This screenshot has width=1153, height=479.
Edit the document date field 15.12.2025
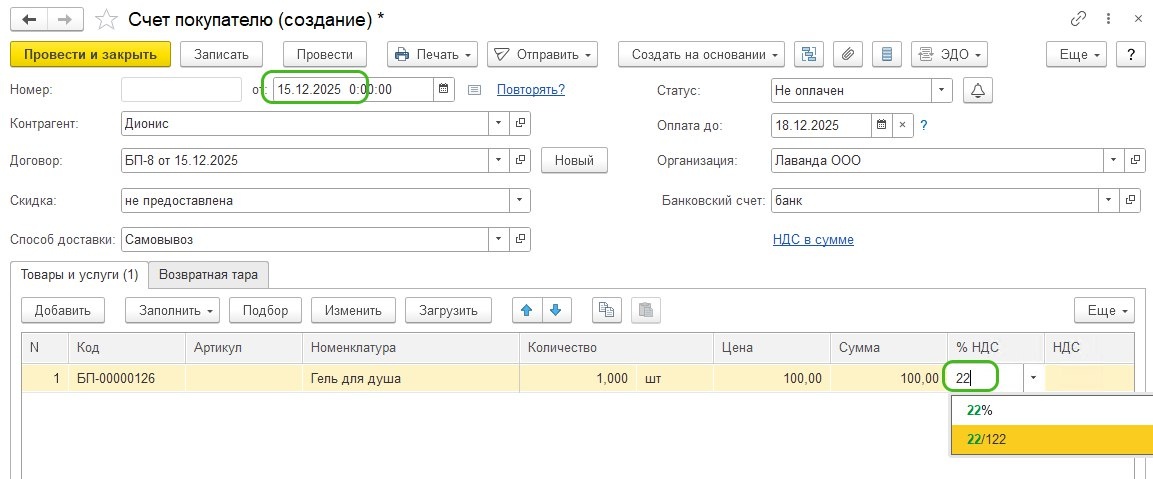pyautogui.click(x=353, y=90)
